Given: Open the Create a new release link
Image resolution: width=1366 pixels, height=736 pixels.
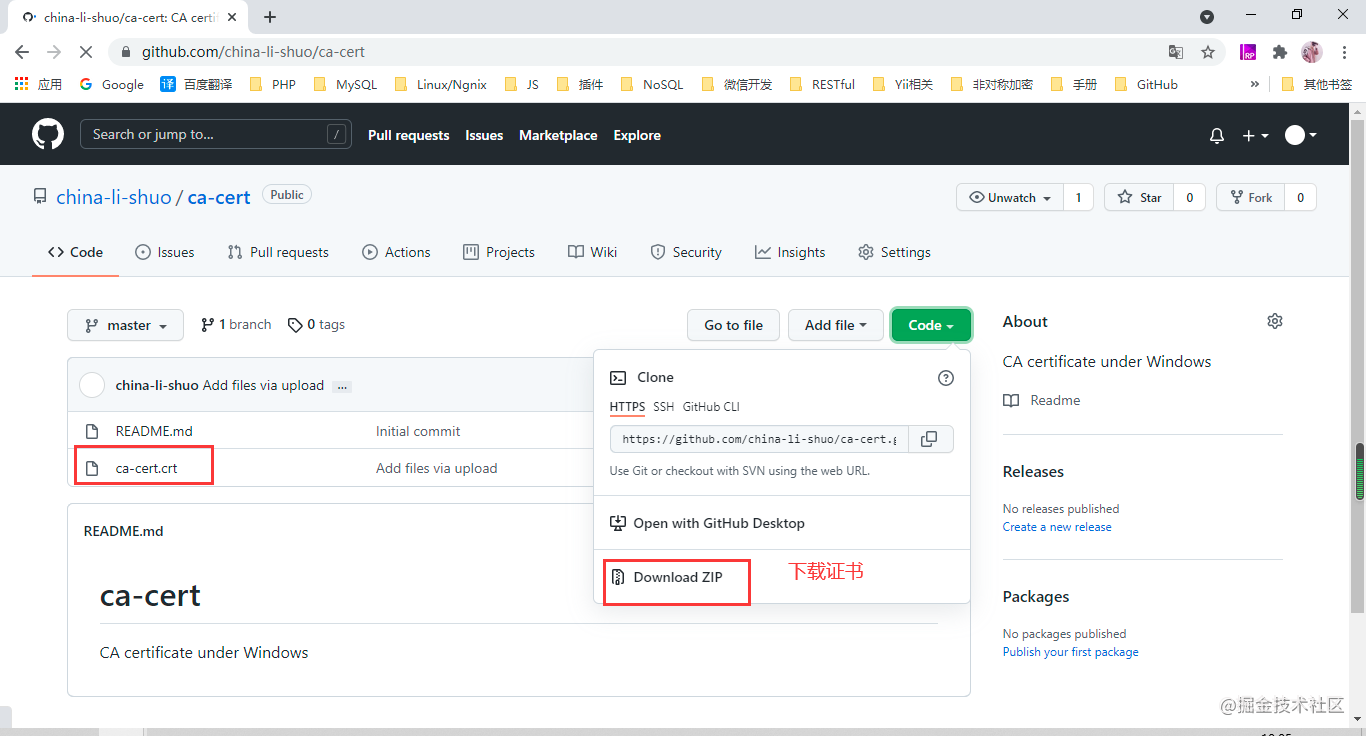Looking at the screenshot, I should click(1056, 526).
